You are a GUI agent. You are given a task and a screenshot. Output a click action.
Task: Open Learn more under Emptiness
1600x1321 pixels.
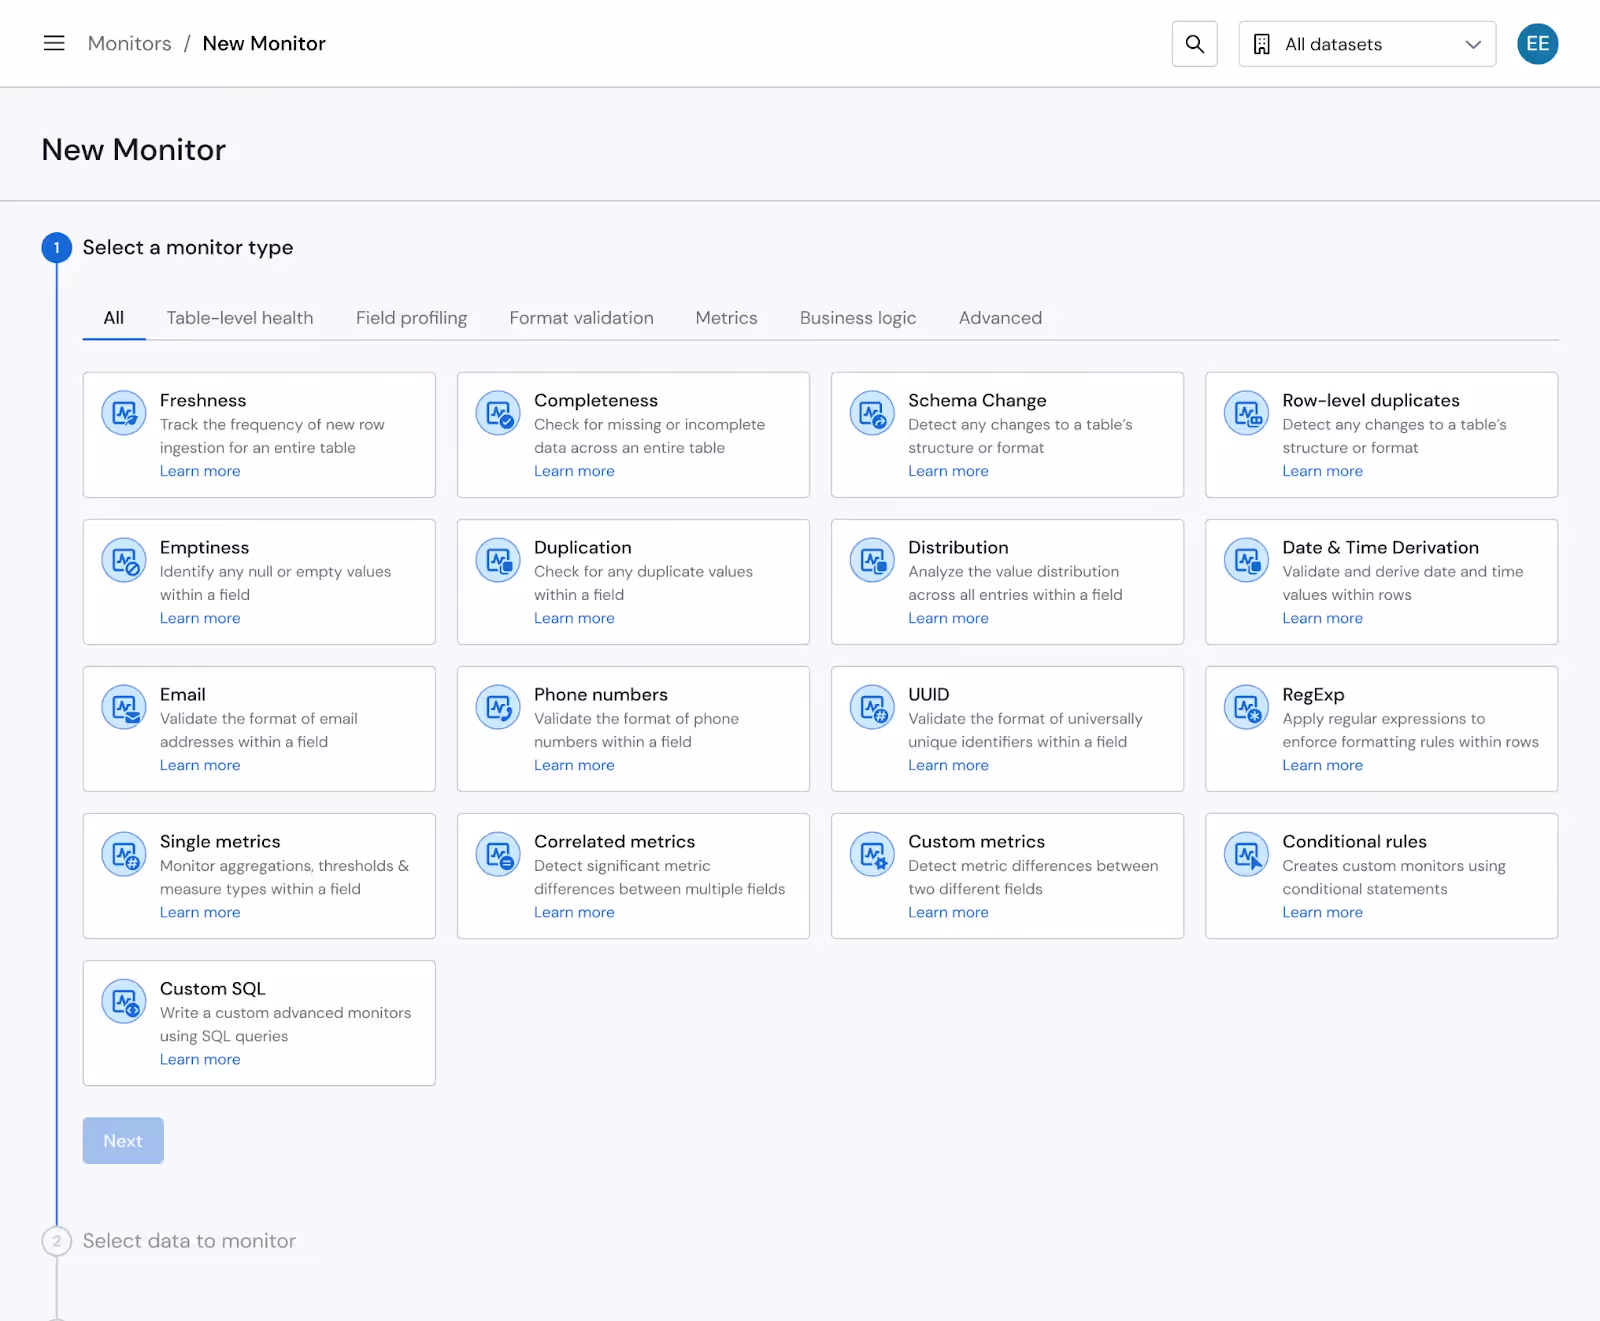200,618
